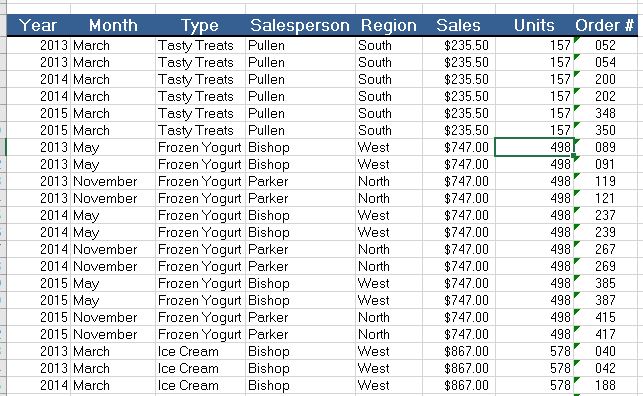The width and height of the screenshot is (643, 396).
Task: Select the selected Units cell with 498
Action: point(534,147)
